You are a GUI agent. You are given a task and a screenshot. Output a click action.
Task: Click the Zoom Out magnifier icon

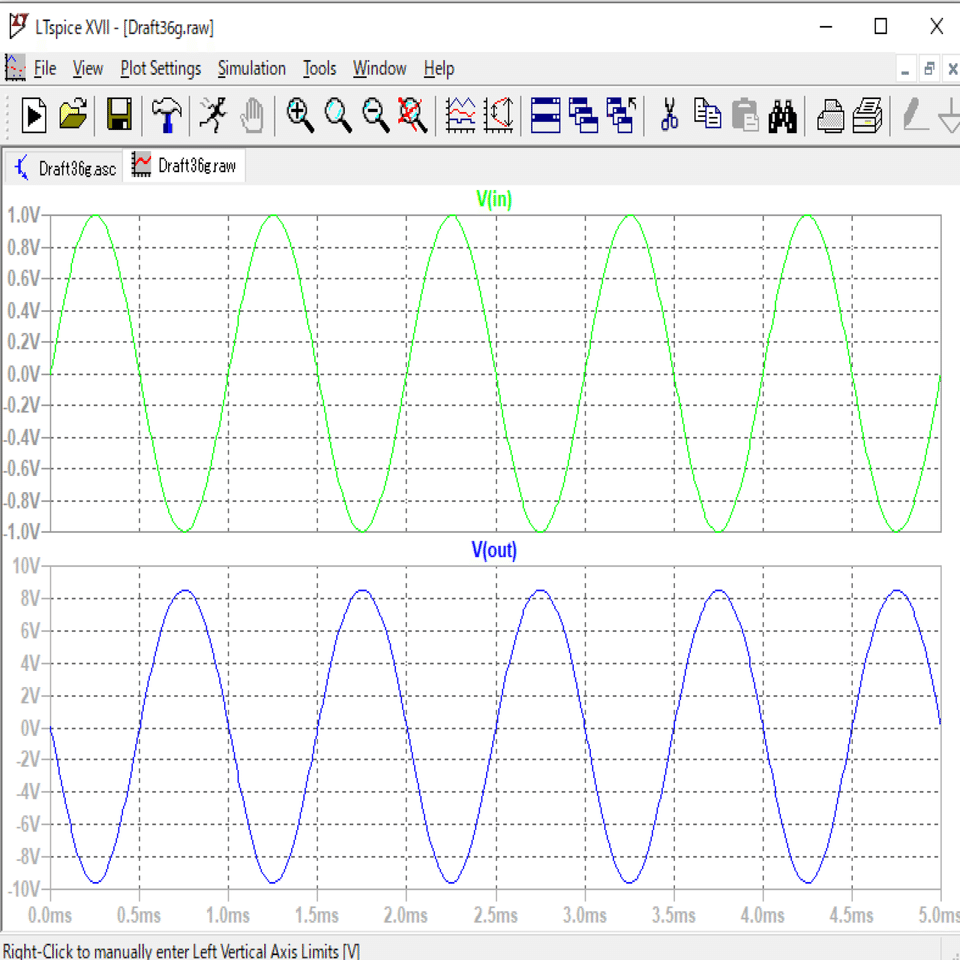[x=376, y=115]
